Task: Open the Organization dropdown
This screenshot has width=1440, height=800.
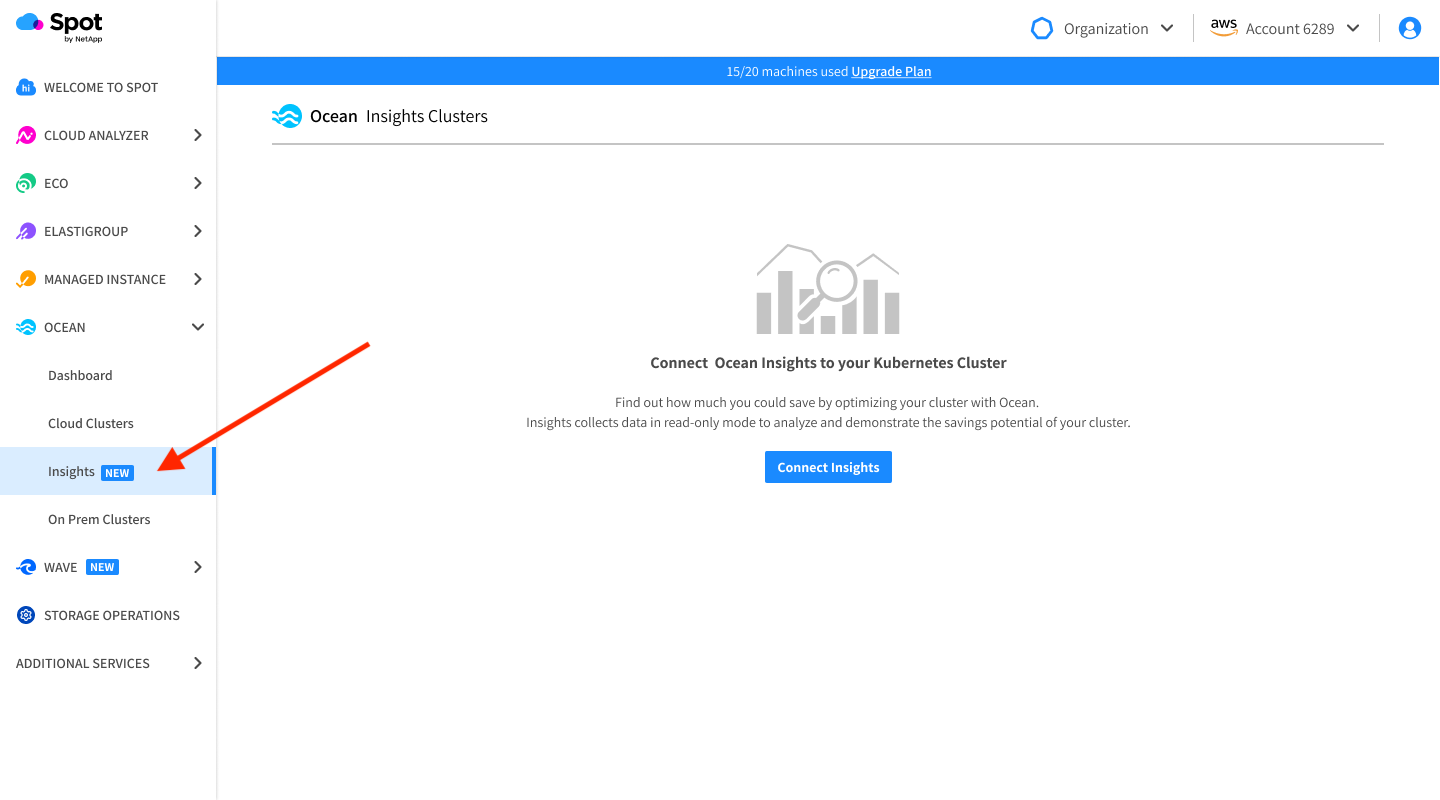Action: [x=1103, y=28]
